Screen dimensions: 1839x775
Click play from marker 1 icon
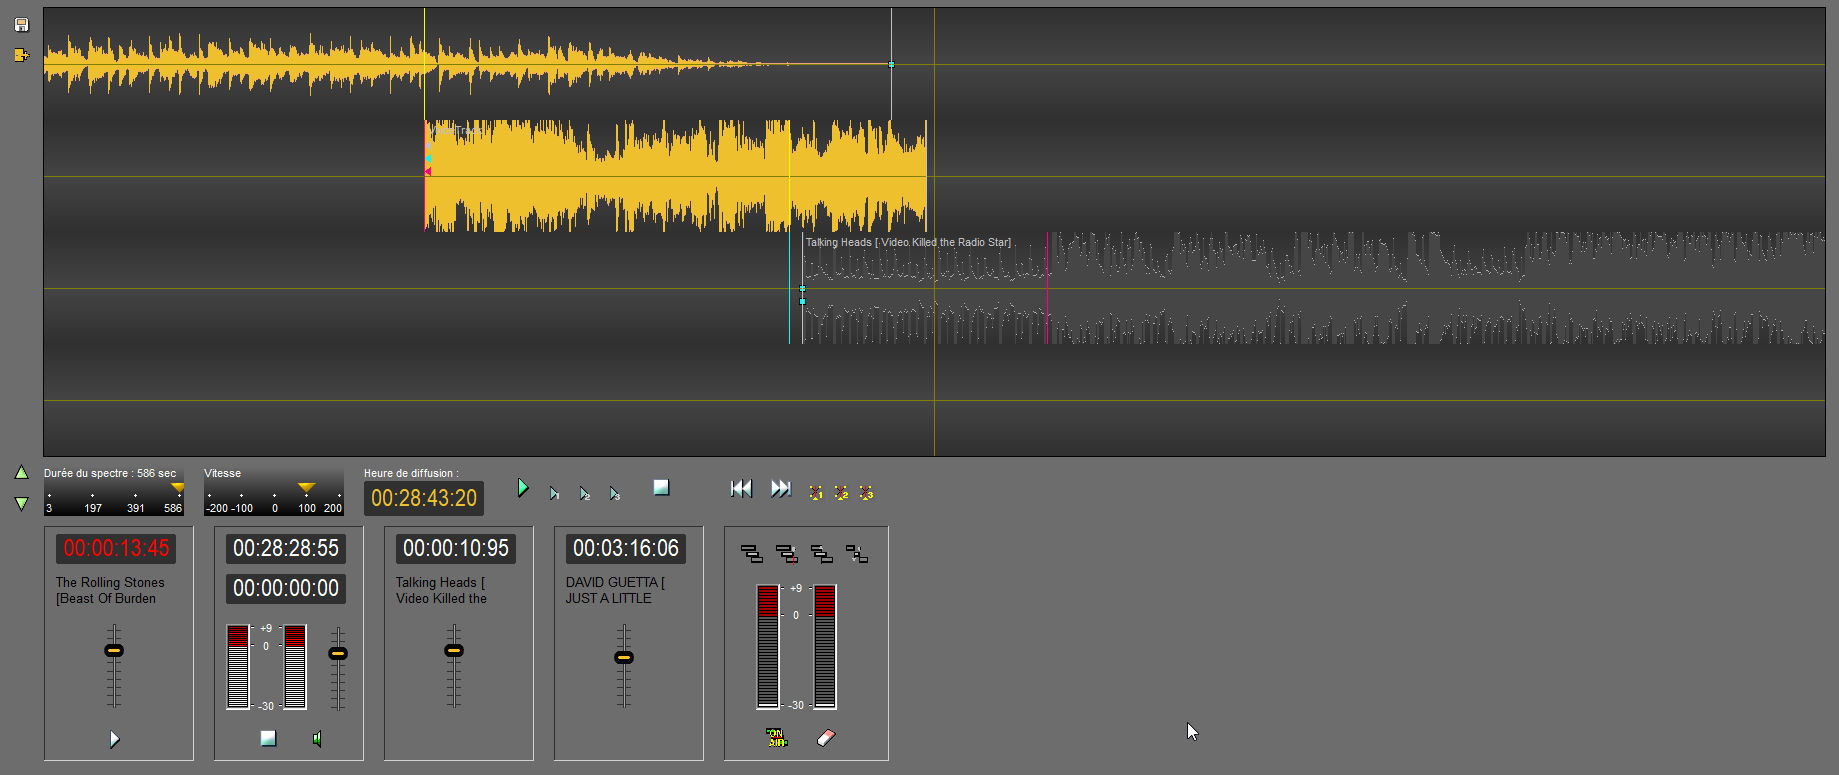click(x=554, y=493)
